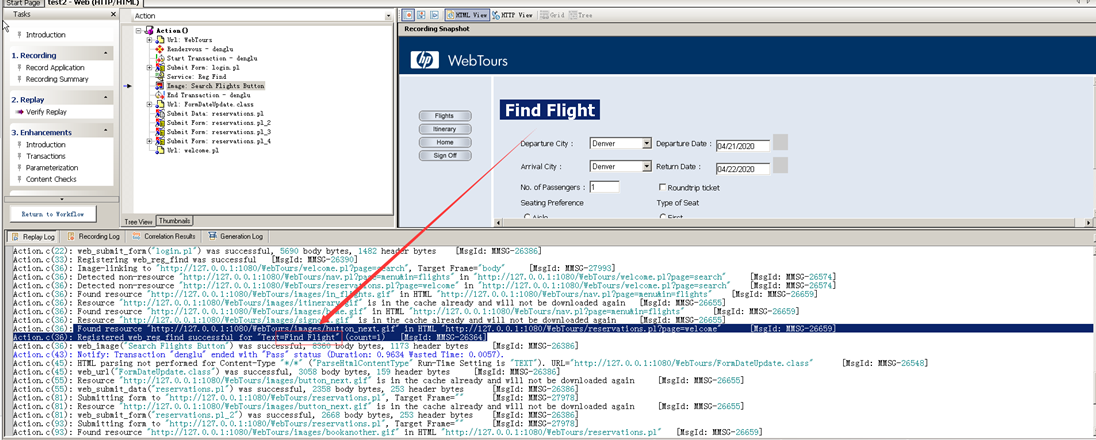Click the Tree toolbar button

(x=581, y=14)
